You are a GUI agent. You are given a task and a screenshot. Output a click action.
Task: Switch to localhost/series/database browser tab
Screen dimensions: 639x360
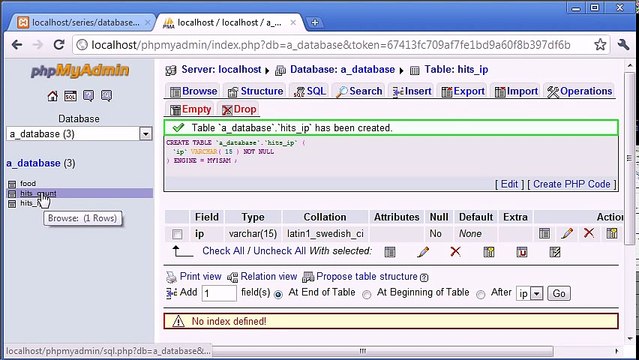point(80,23)
